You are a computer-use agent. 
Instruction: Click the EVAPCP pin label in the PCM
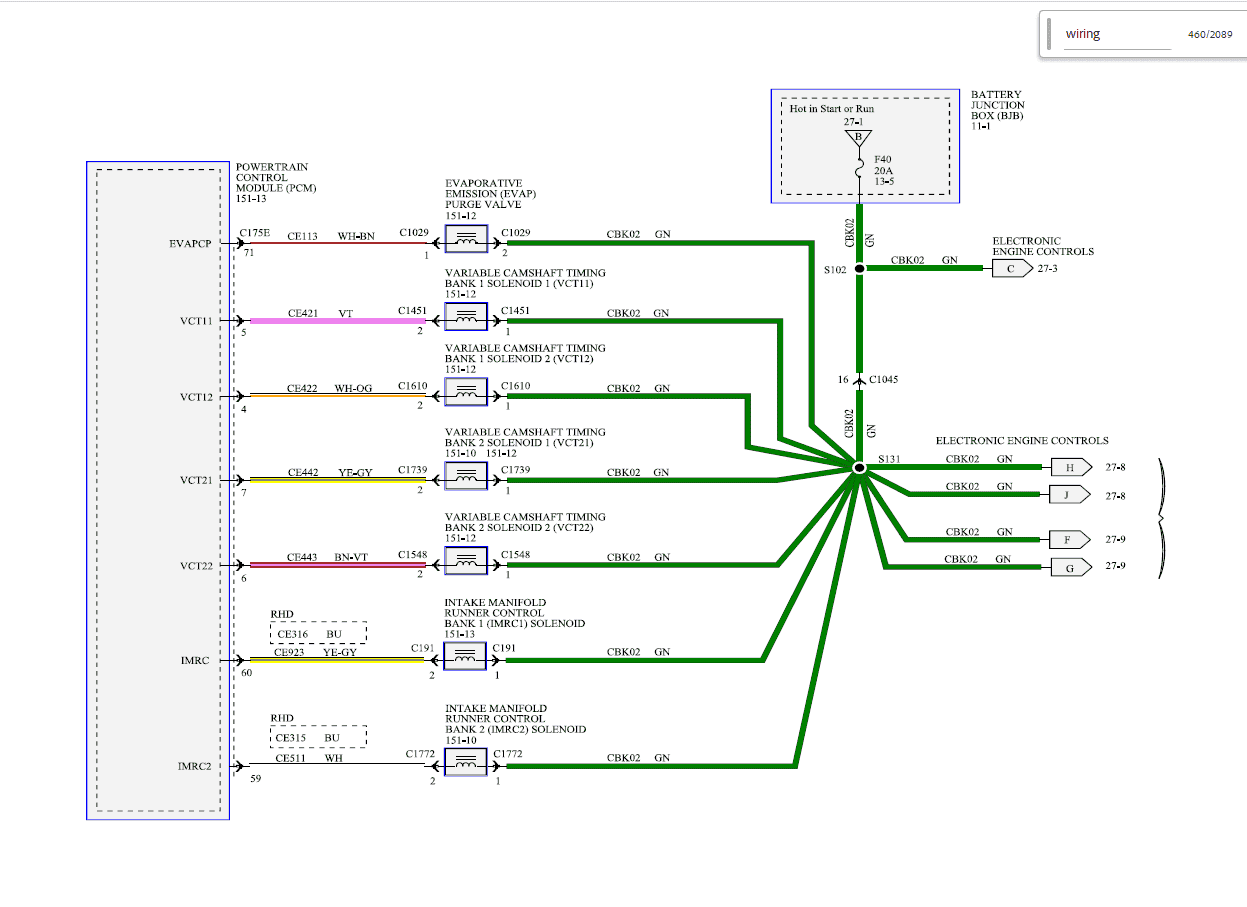tap(192, 243)
